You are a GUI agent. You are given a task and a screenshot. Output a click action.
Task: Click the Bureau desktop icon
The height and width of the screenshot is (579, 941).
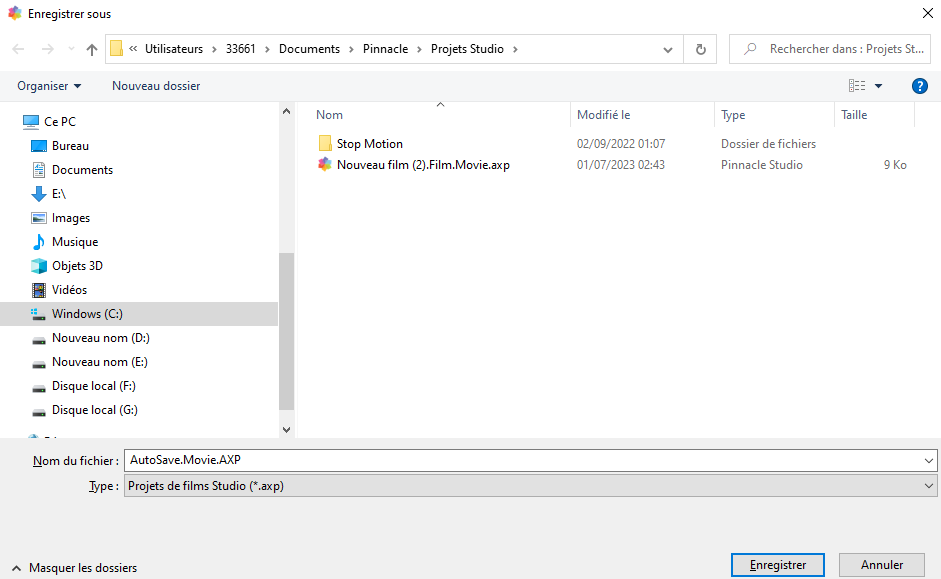[38, 146]
